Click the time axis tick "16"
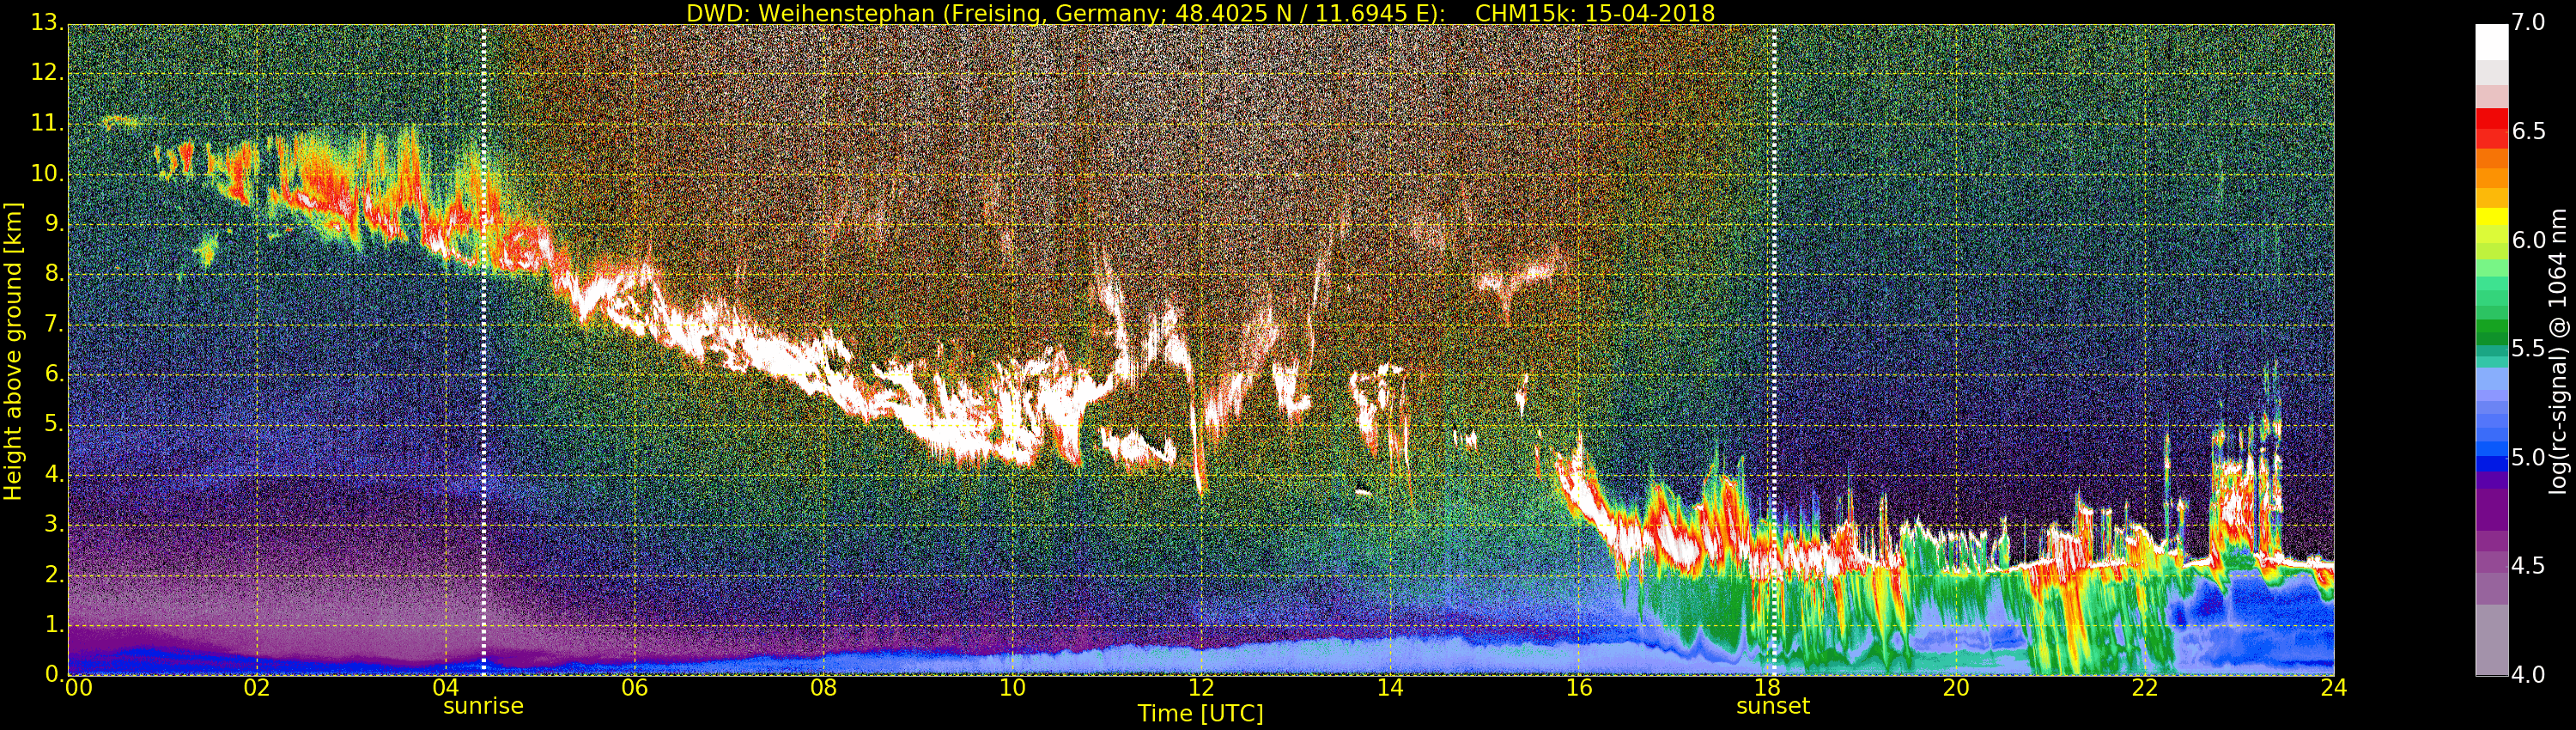 click(x=1579, y=688)
